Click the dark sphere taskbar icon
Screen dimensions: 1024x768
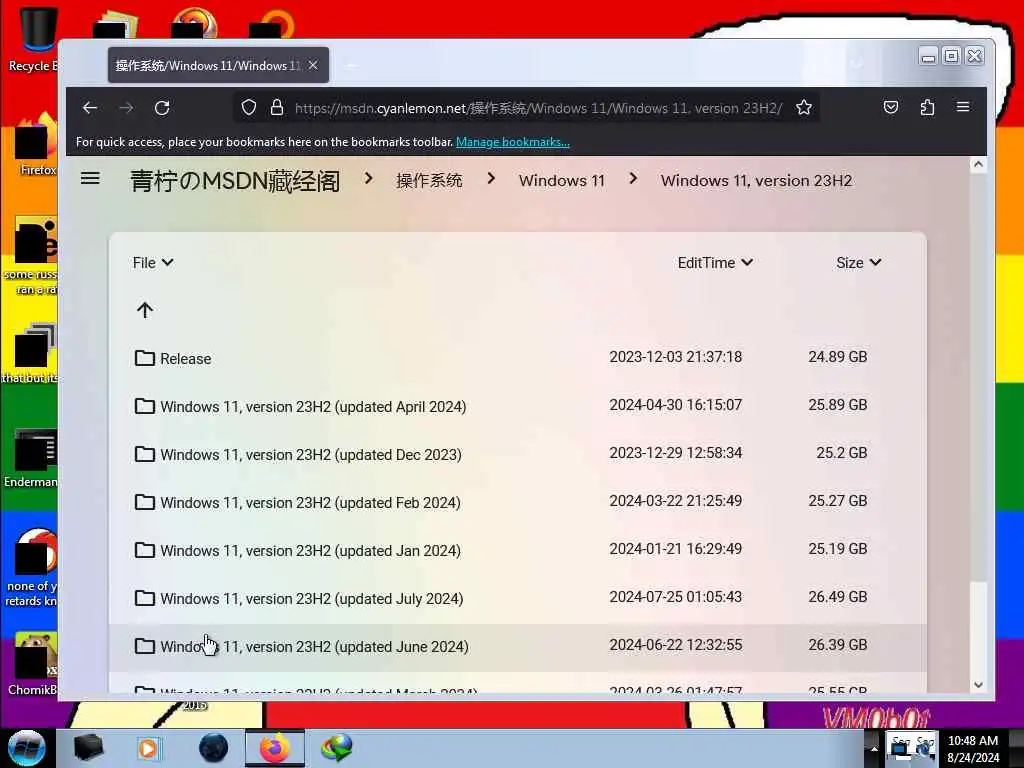tap(214, 748)
